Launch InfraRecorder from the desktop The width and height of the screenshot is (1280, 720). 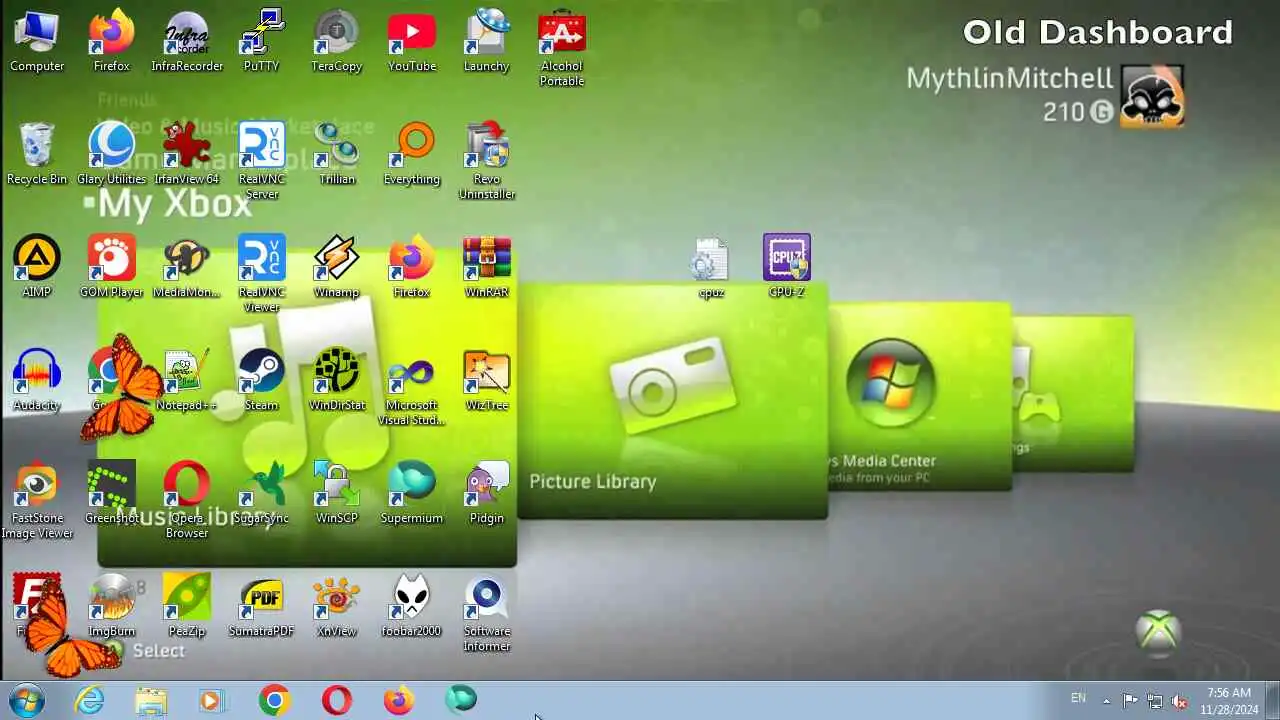[x=187, y=42]
